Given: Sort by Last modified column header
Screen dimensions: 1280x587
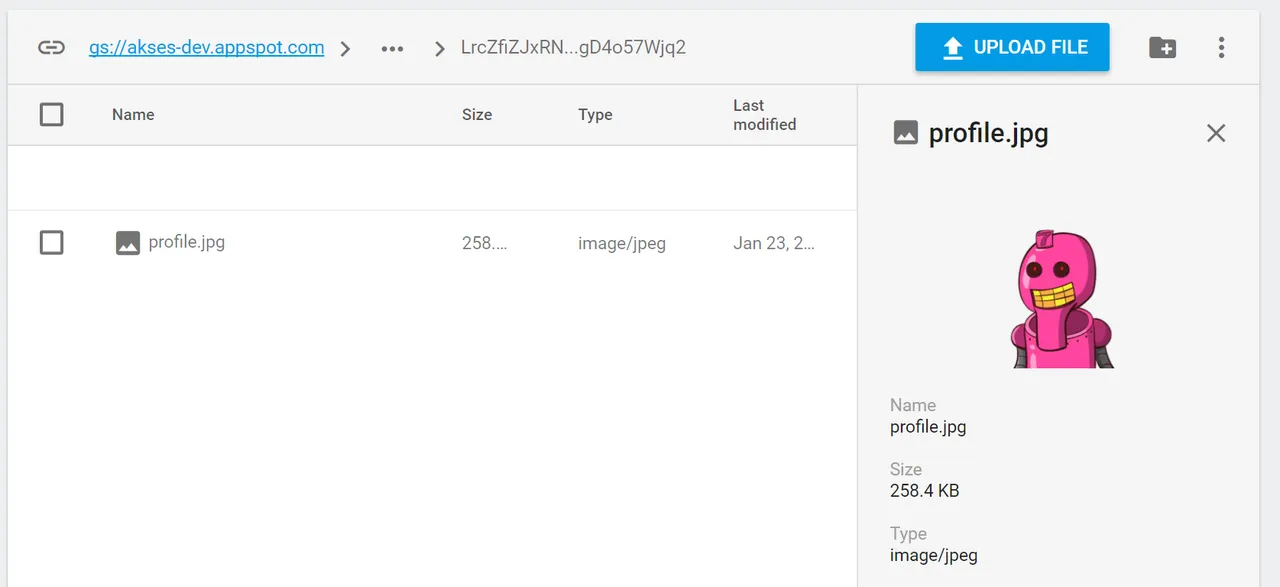Looking at the screenshot, I should click(765, 114).
